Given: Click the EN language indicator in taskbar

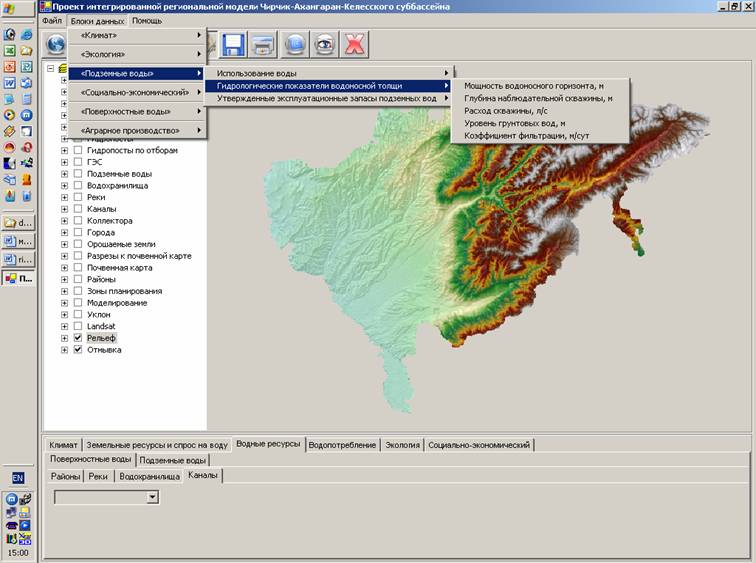Looking at the screenshot, I should [x=18, y=478].
